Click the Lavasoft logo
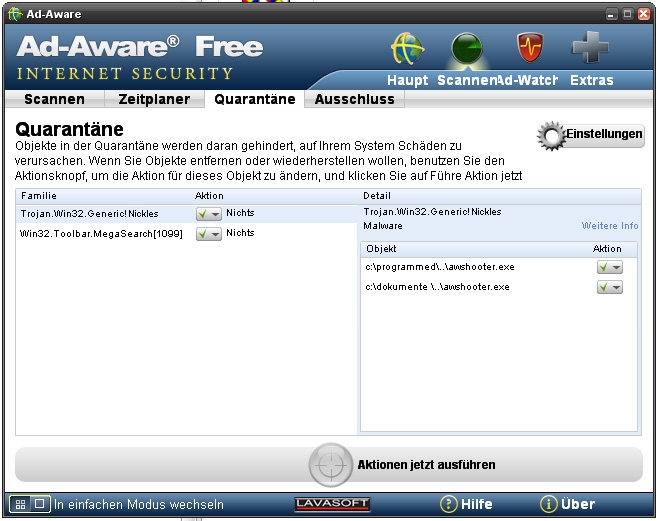 [332, 504]
